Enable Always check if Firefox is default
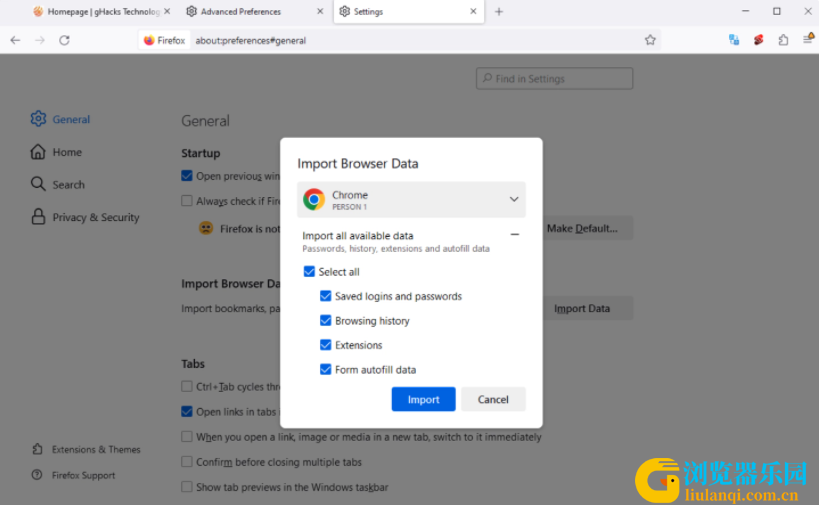The height and width of the screenshot is (505, 821). (187, 201)
